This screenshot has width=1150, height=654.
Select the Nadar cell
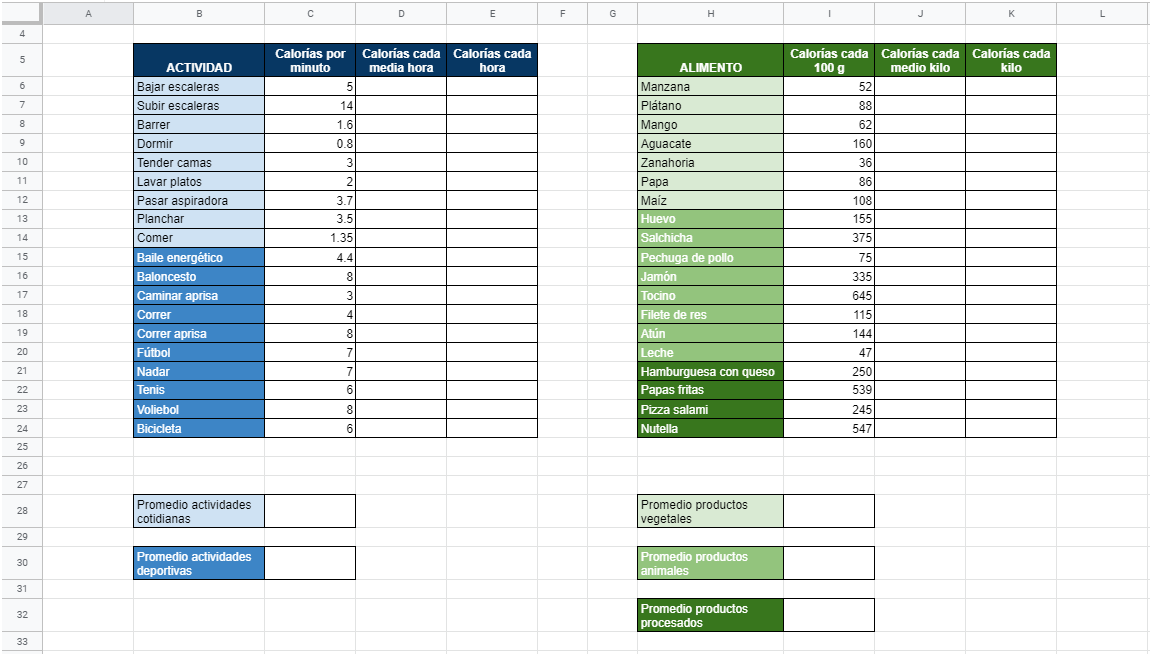pos(199,372)
